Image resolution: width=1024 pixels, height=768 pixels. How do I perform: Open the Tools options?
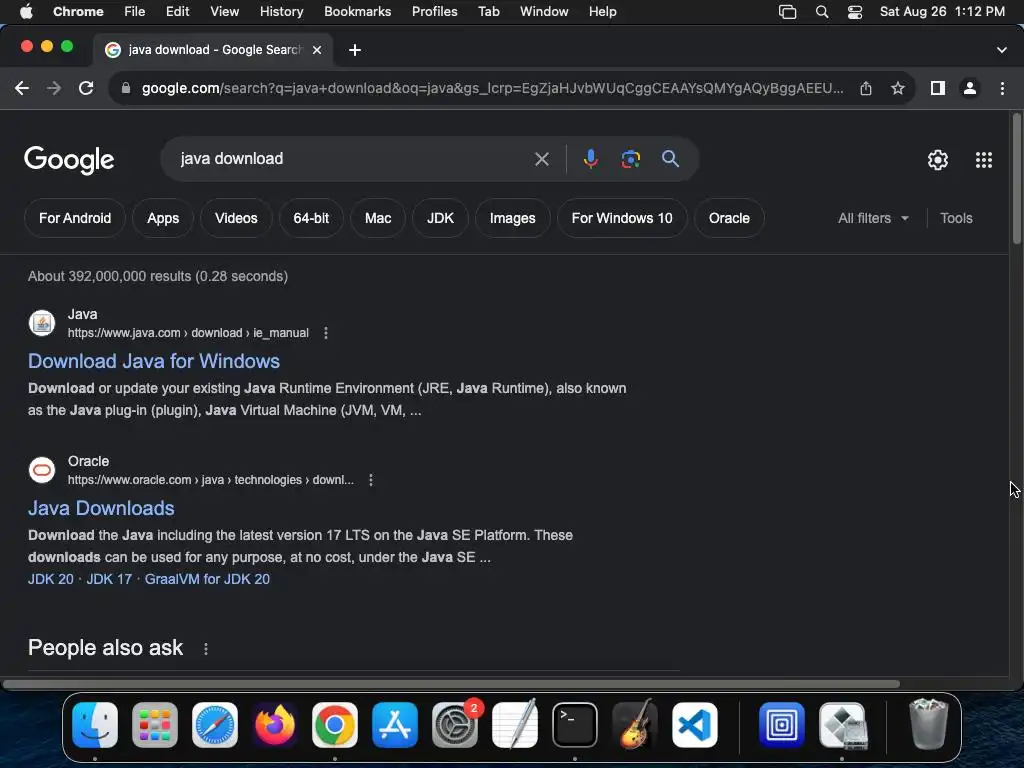tap(956, 218)
